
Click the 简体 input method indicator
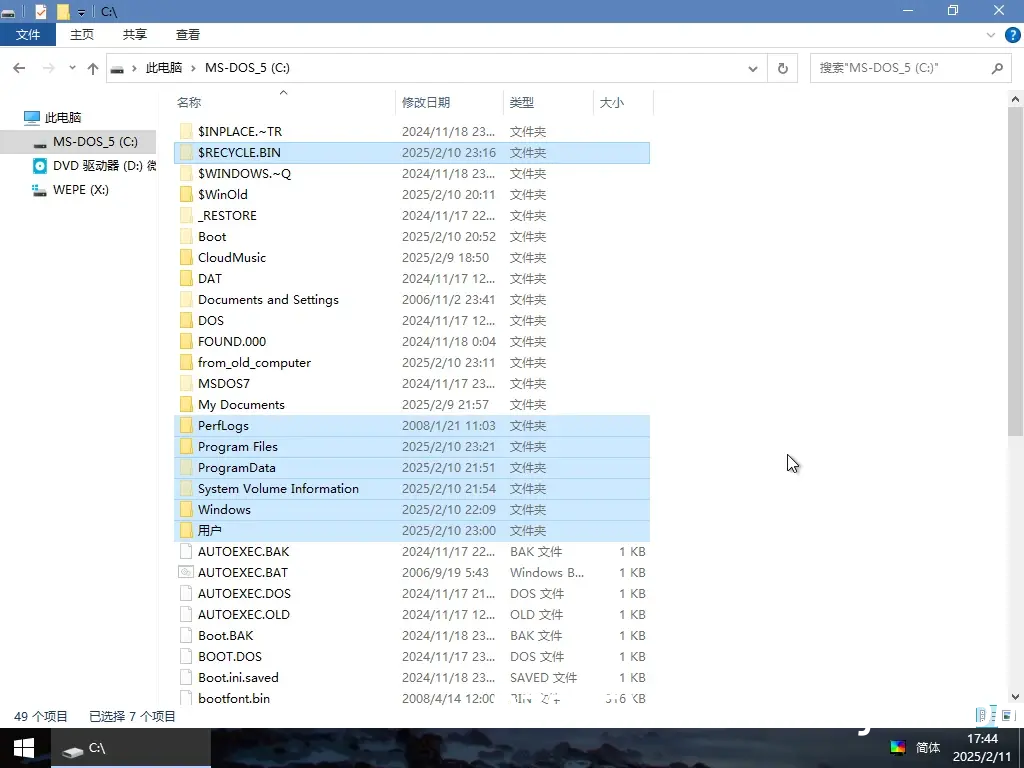pyautogui.click(x=927, y=748)
